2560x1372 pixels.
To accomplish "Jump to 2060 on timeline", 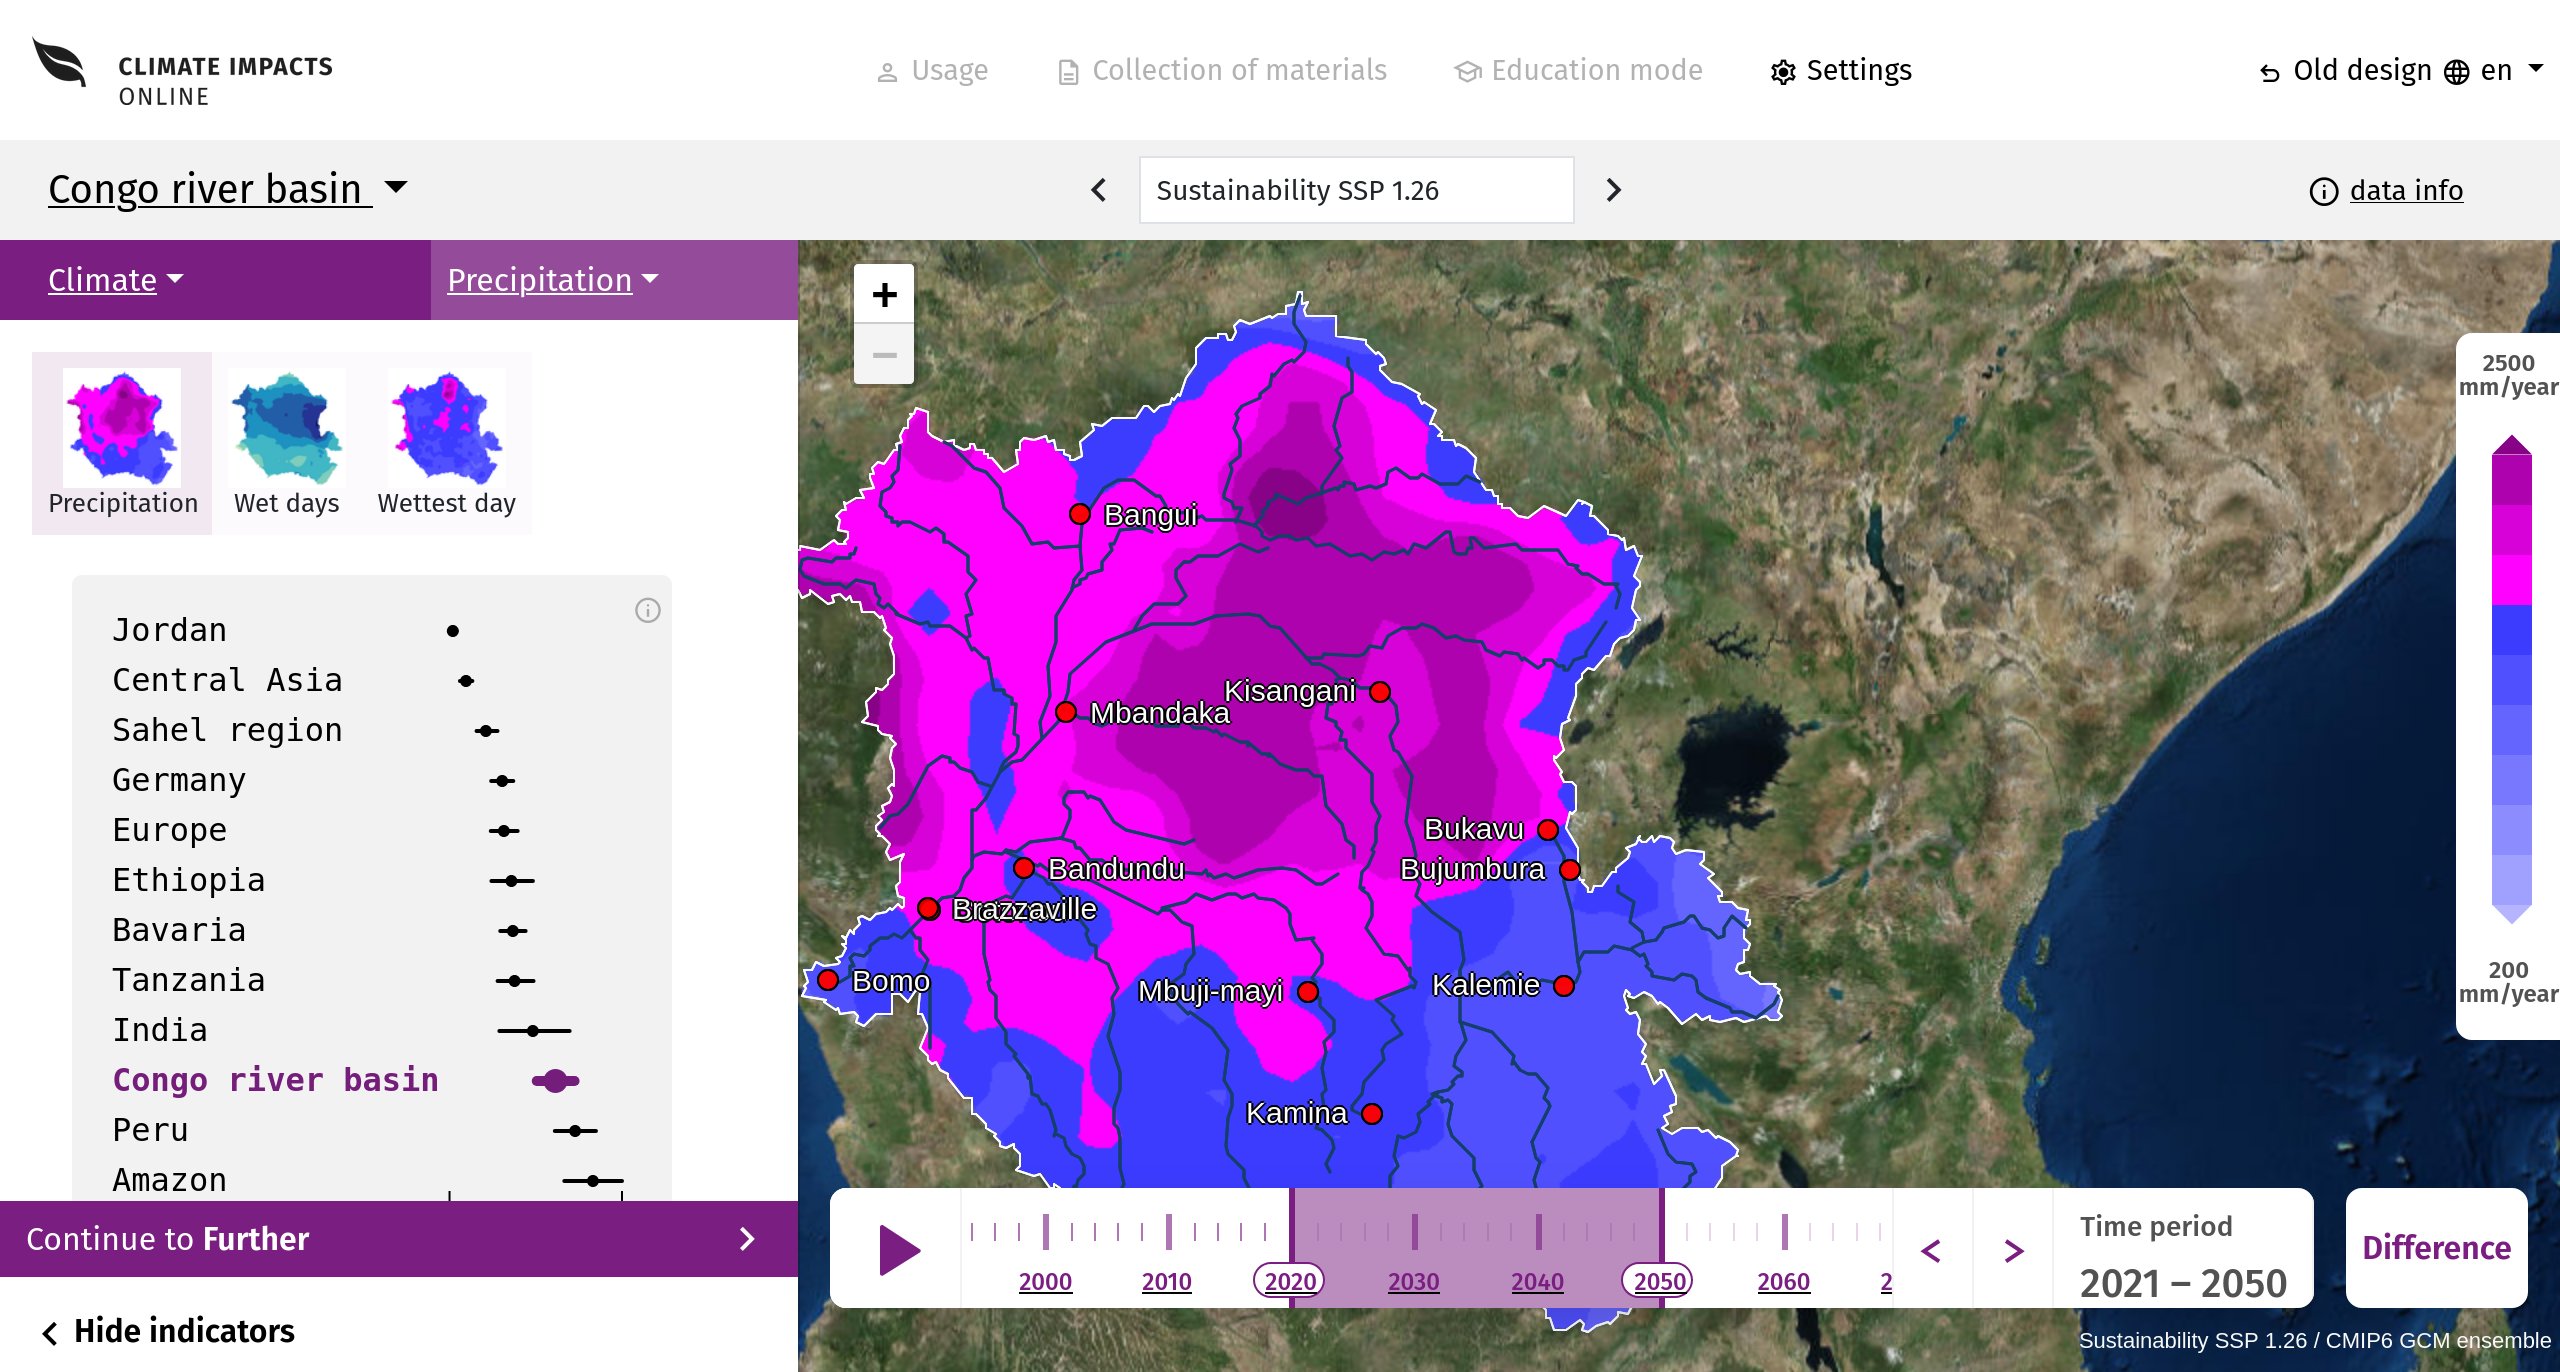I will (x=1783, y=1281).
